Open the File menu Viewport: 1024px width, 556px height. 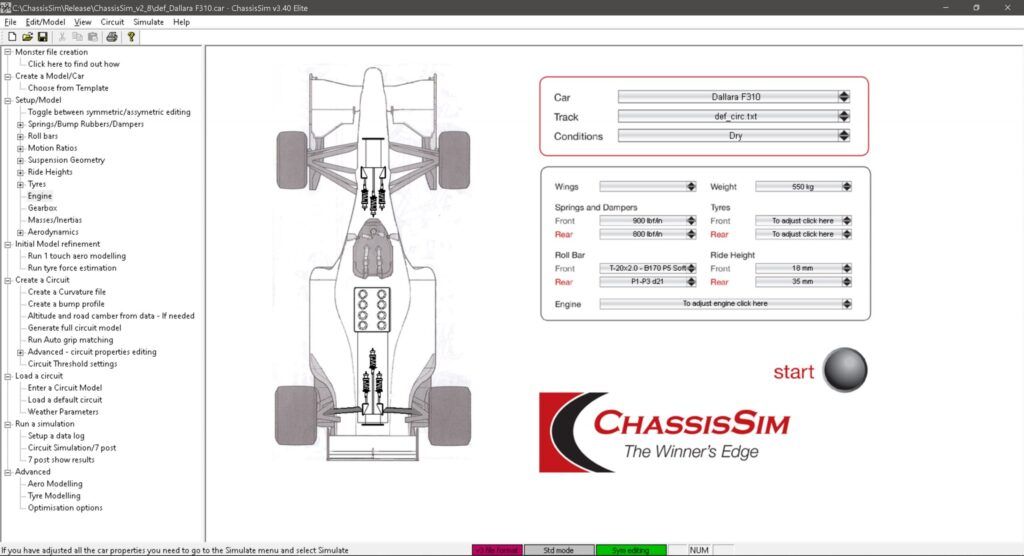tap(10, 22)
